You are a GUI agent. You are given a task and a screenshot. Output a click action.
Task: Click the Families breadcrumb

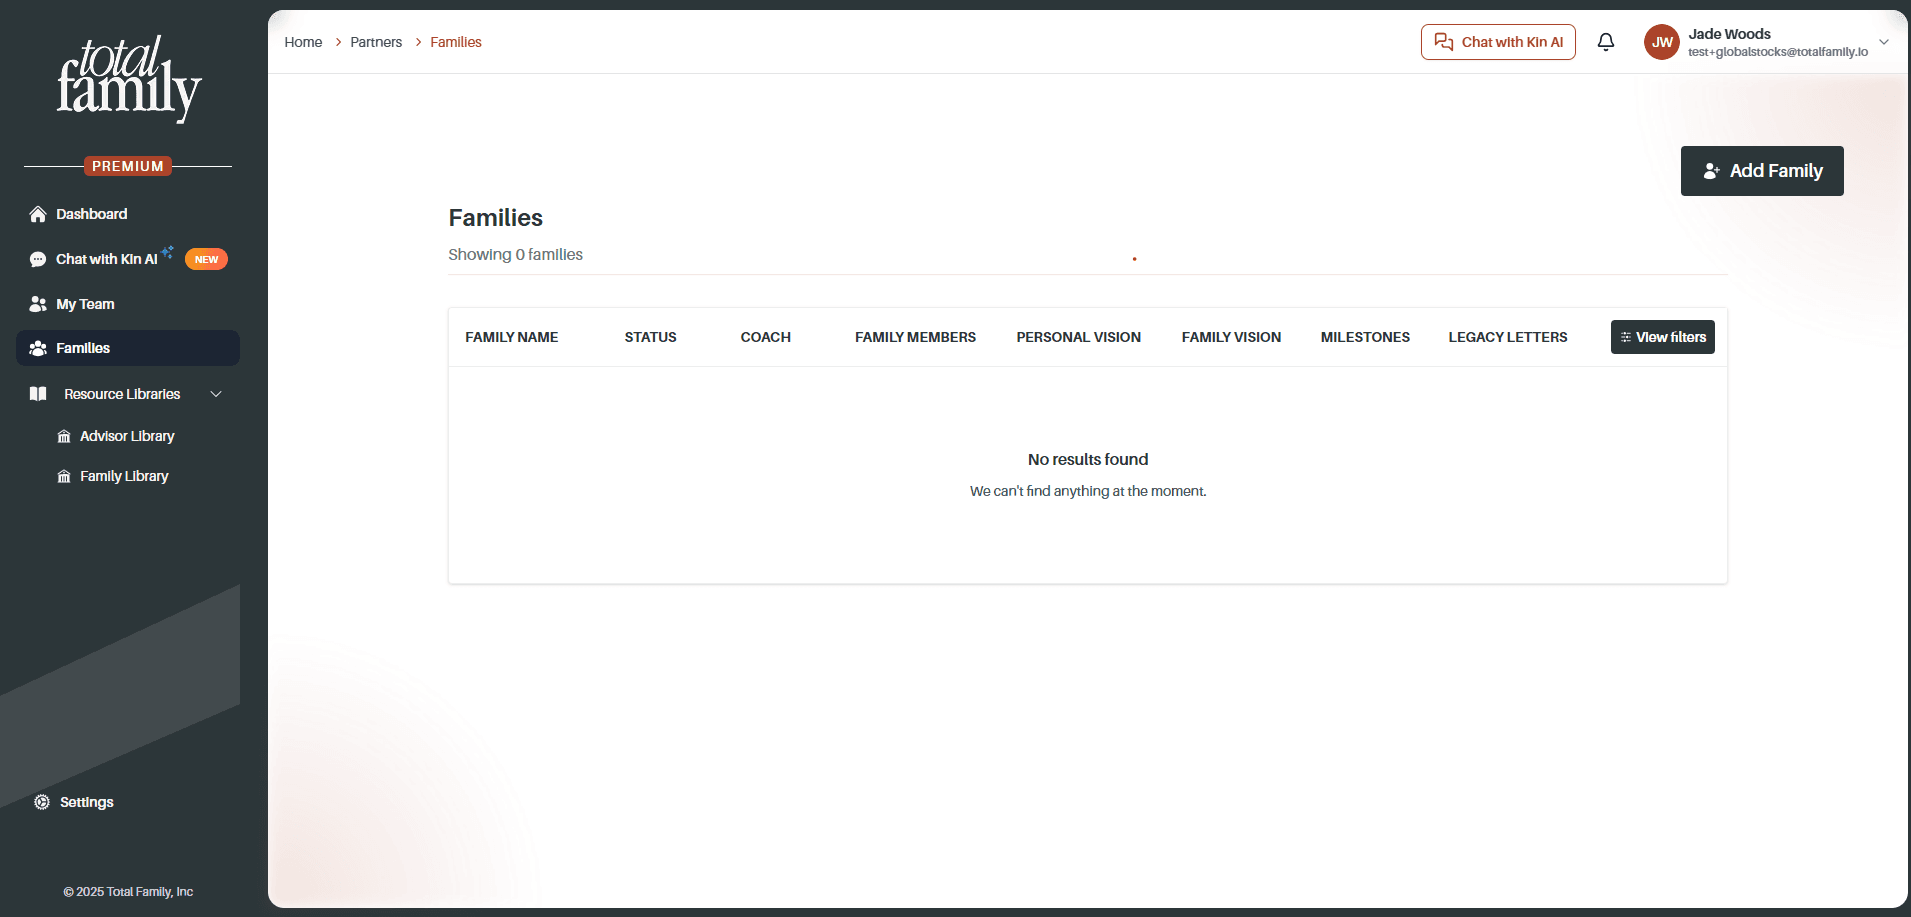tap(456, 42)
